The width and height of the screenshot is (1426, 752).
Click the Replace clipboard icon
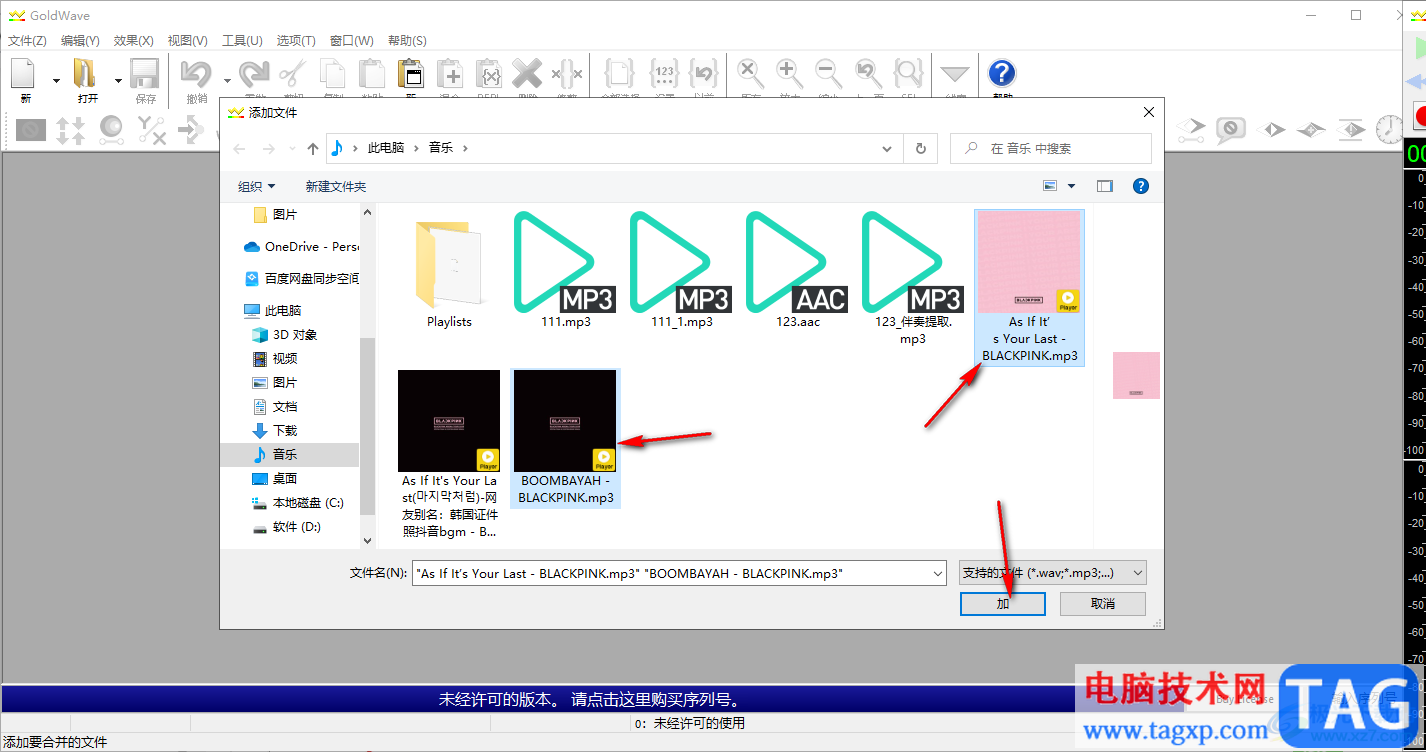[x=489, y=75]
